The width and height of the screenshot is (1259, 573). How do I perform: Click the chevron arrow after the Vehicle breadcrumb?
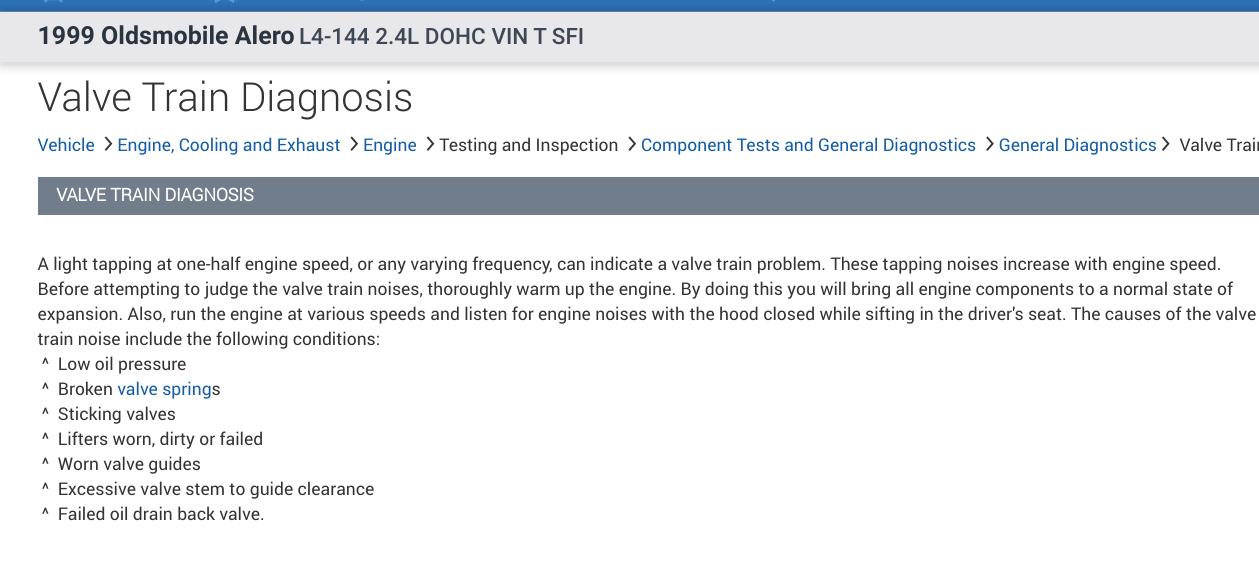pos(107,145)
